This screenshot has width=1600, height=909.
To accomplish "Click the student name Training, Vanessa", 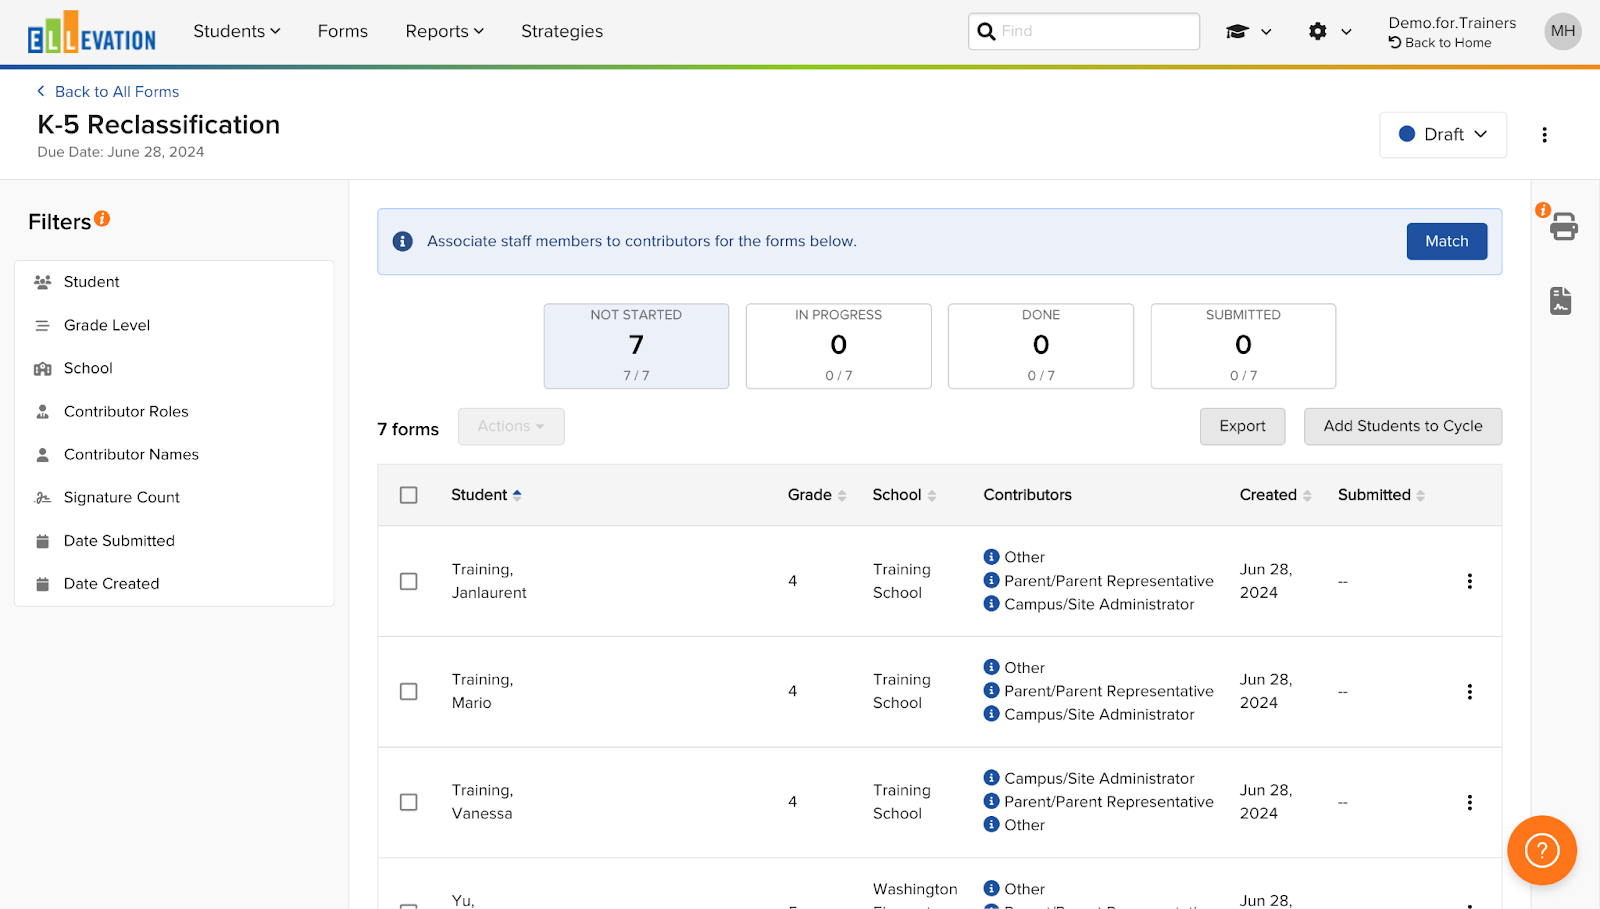I will point(482,802).
